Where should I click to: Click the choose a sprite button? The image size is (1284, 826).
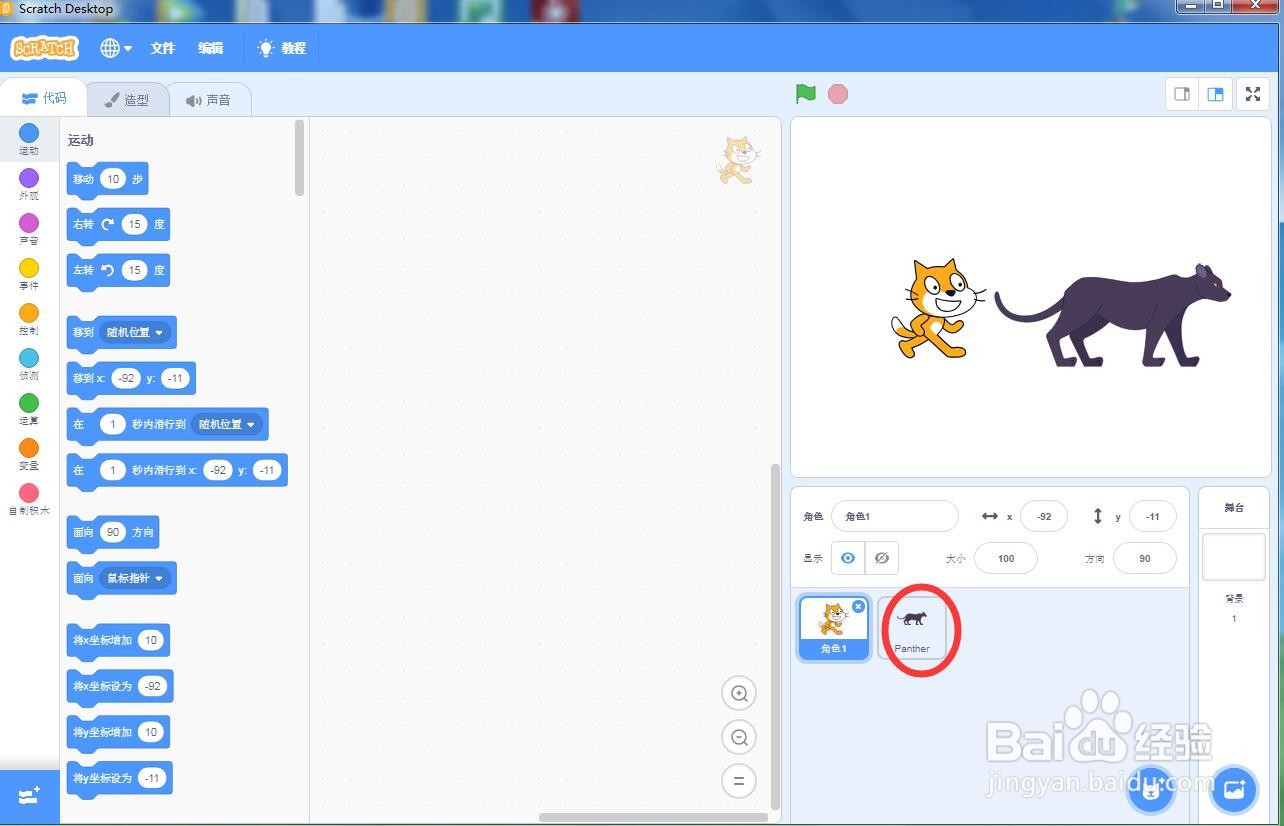coord(1151,791)
